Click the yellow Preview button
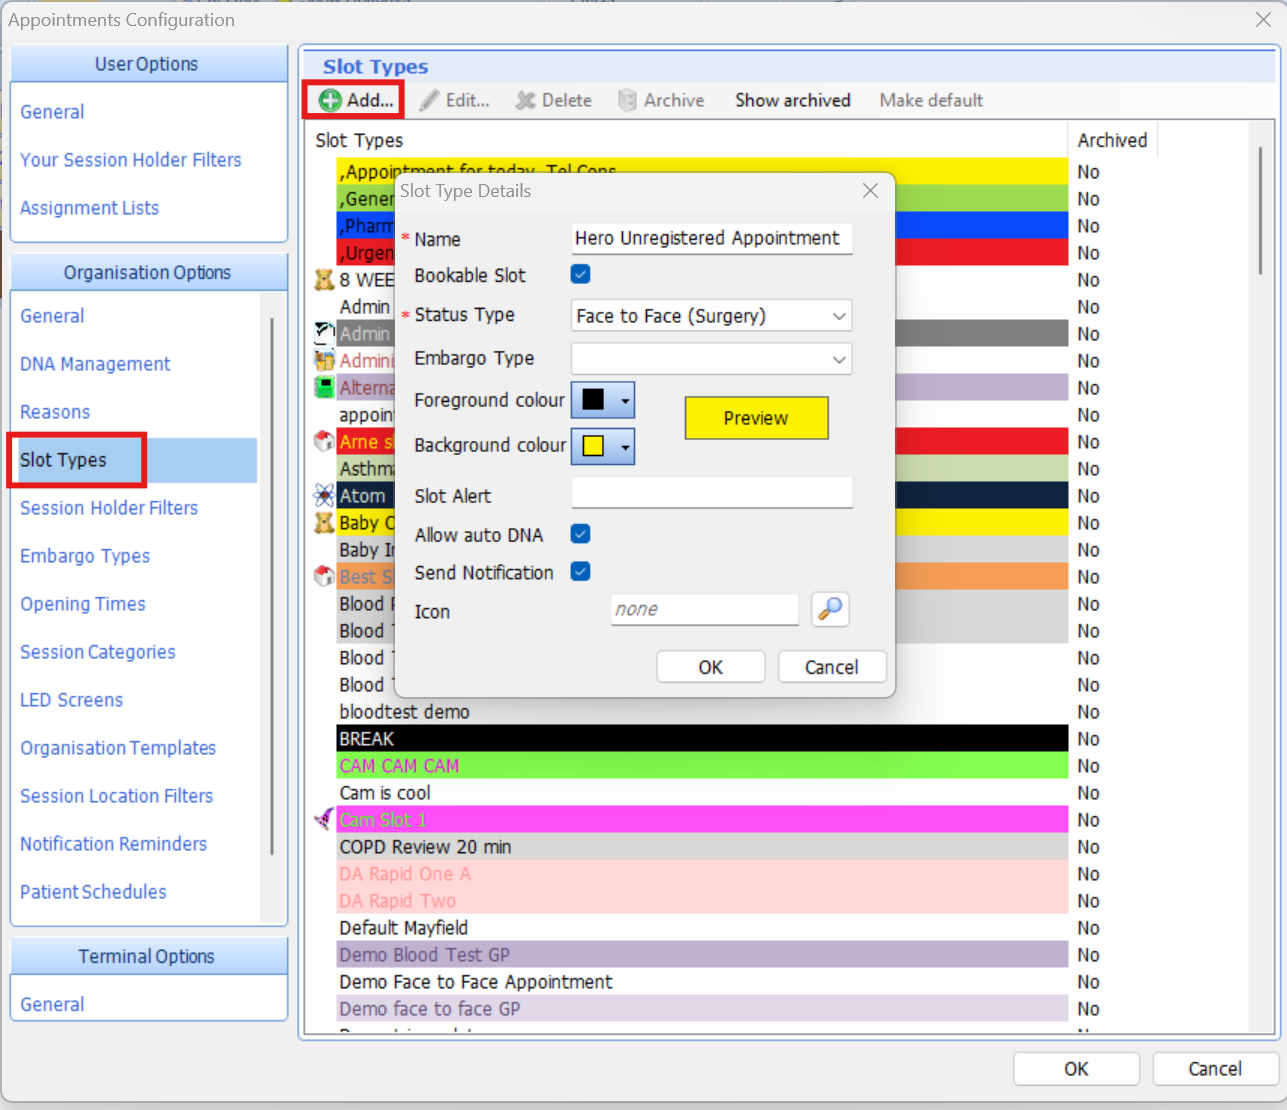Image resolution: width=1287 pixels, height=1110 pixels. click(756, 418)
